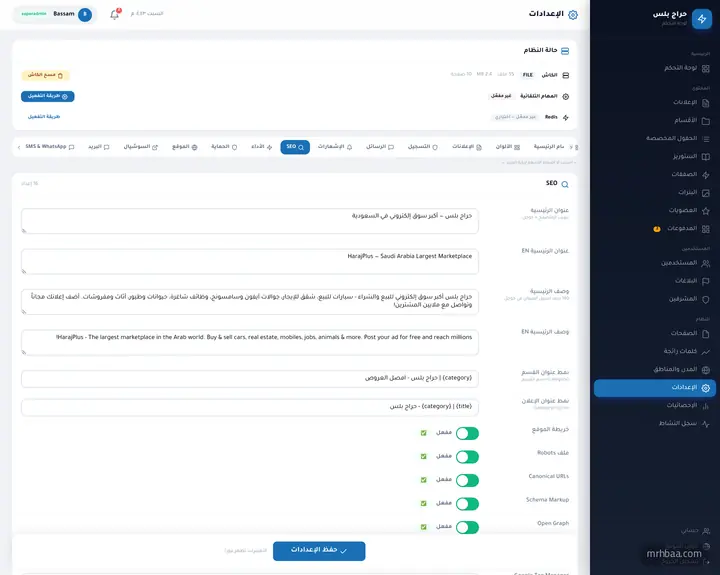The image size is (720, 575).
Task: Click left arrow of settings tabs
Action: click(18, 147)
